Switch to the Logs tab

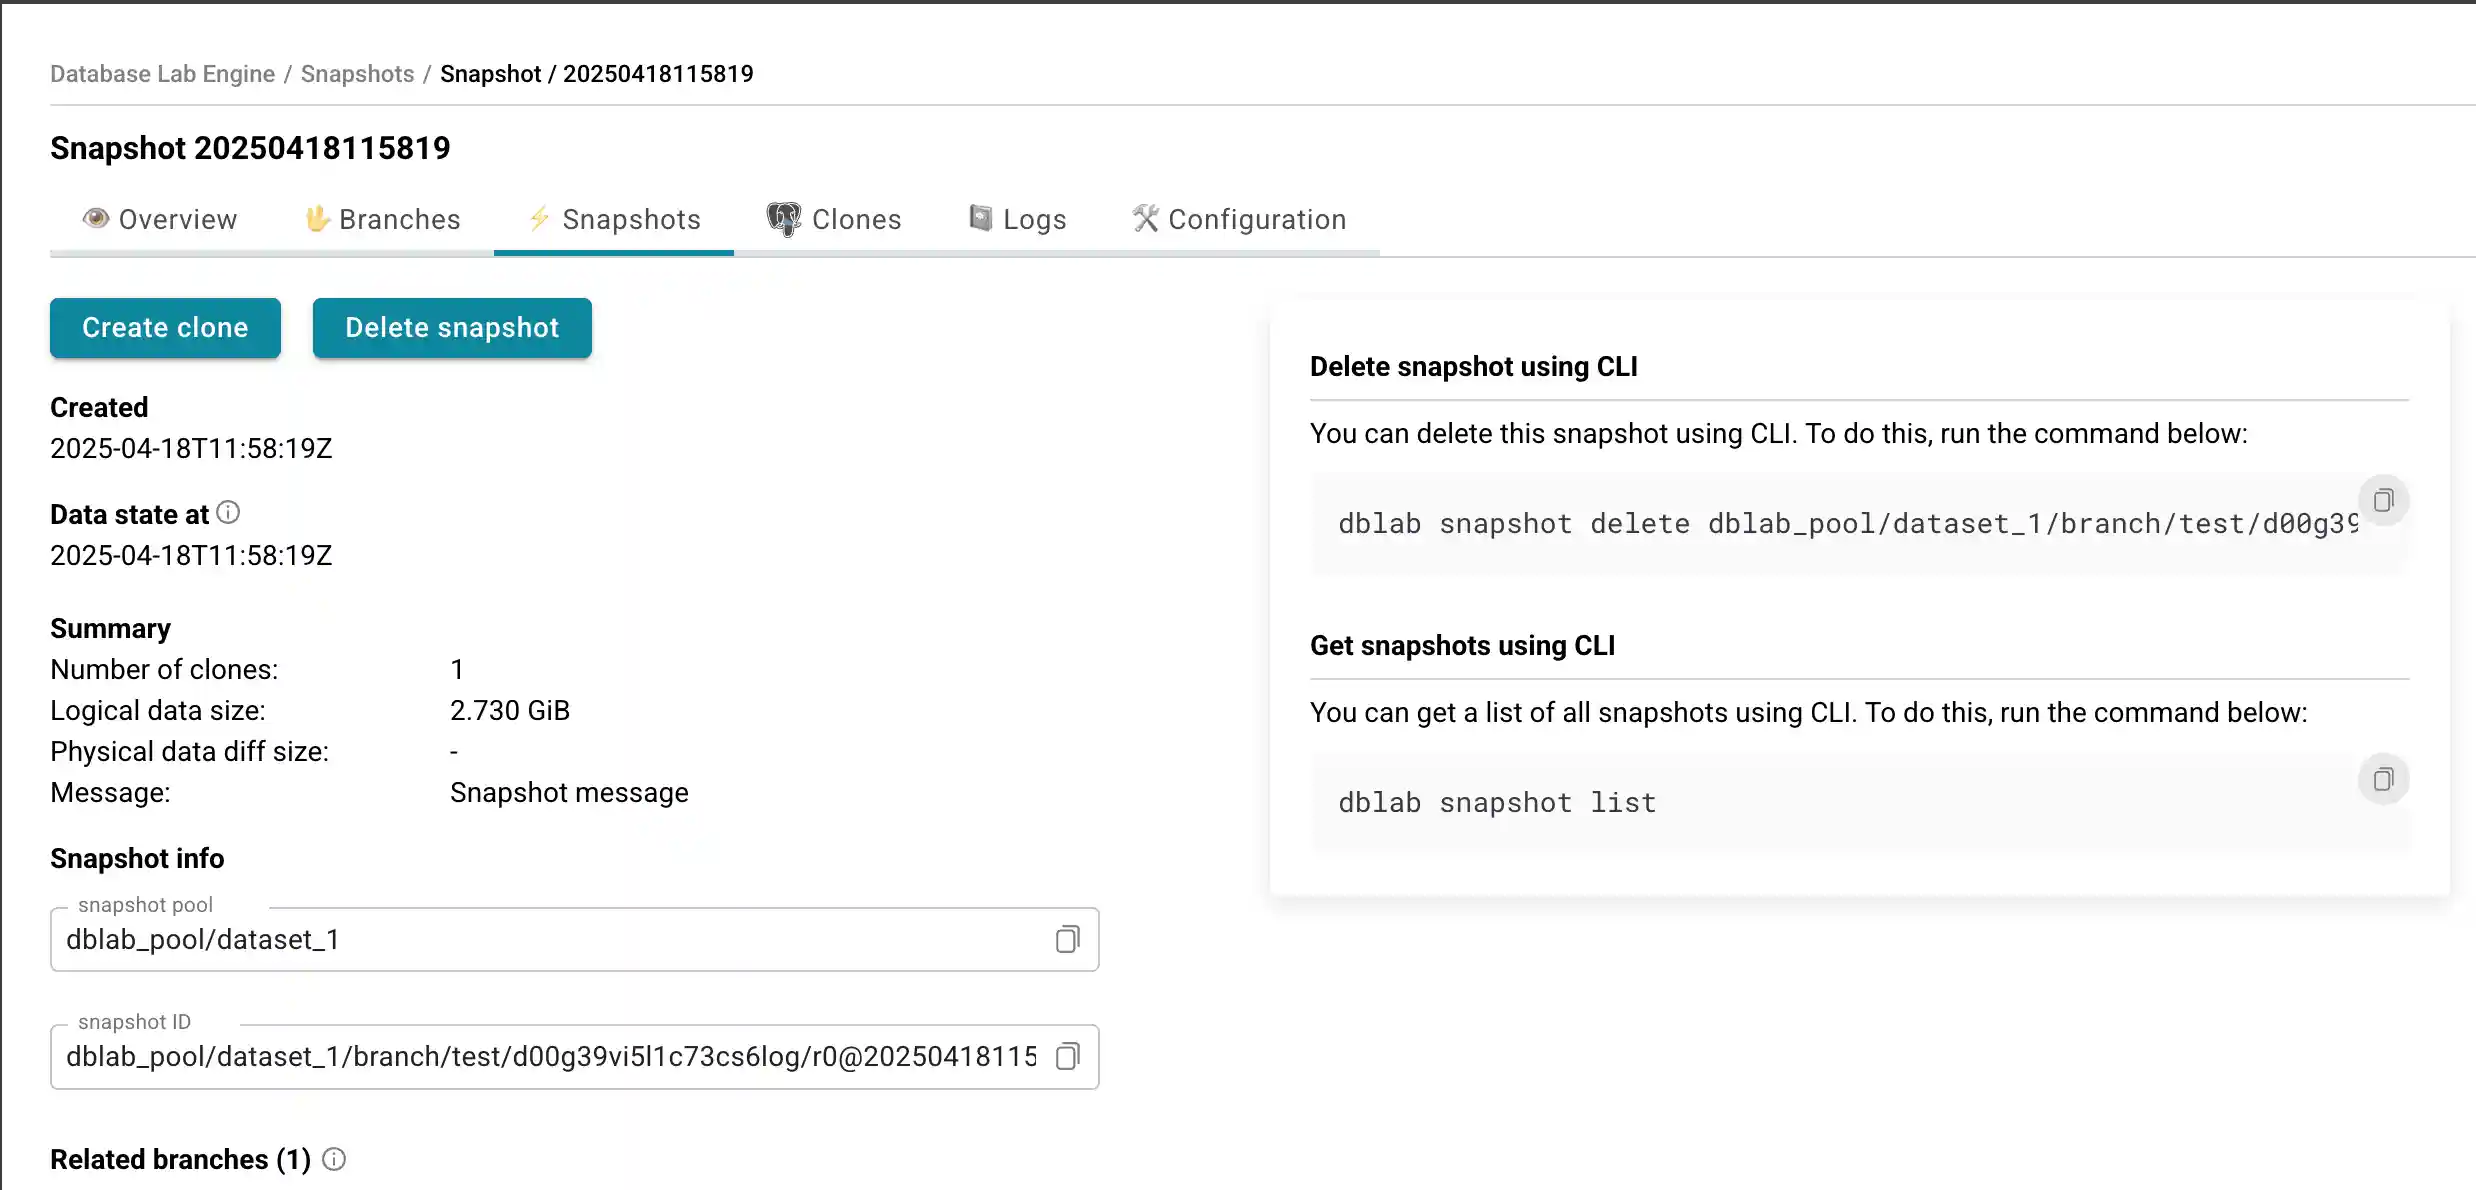(1034, 219)
